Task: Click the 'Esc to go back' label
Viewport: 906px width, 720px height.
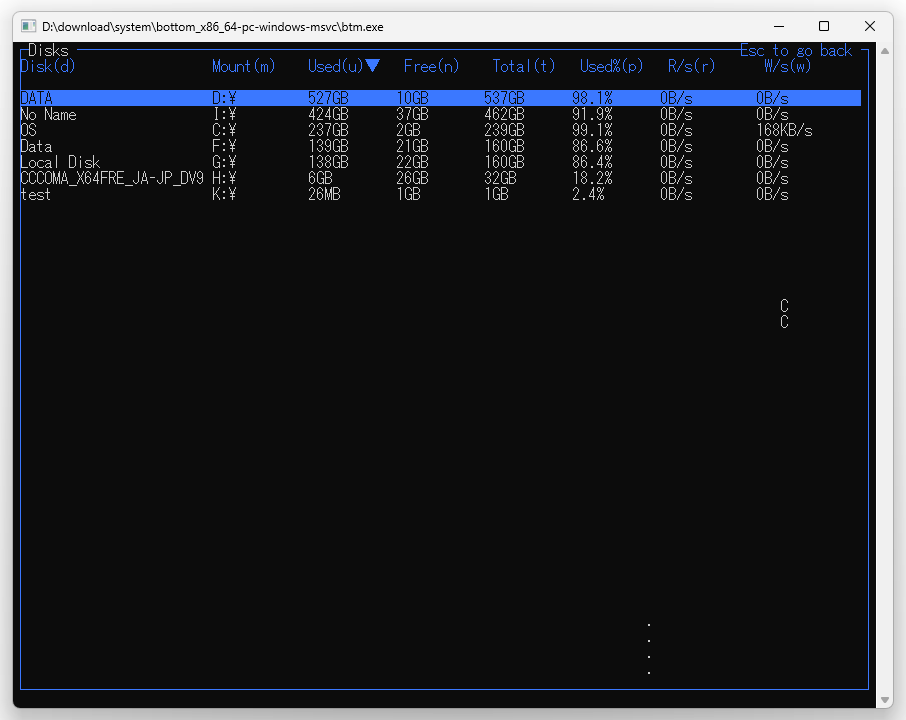Action: 796,51
